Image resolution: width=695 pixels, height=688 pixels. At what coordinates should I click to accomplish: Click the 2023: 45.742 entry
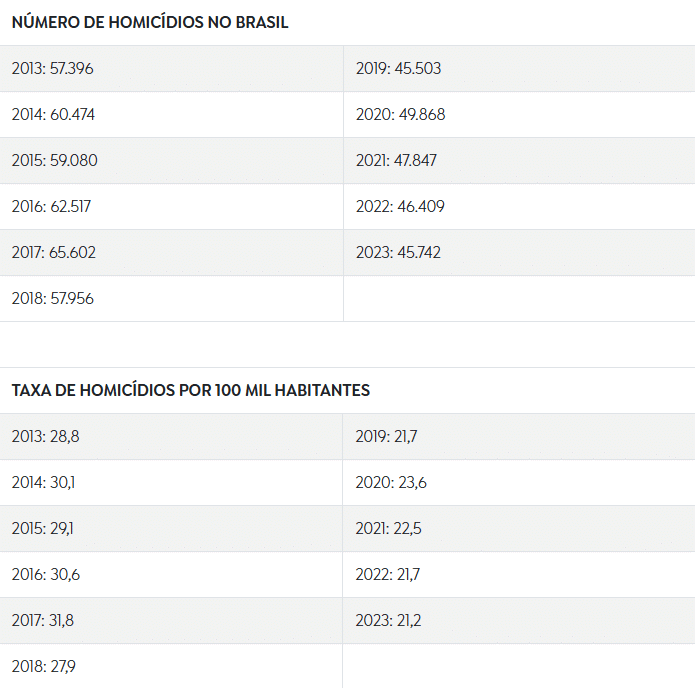click(519, 253)
